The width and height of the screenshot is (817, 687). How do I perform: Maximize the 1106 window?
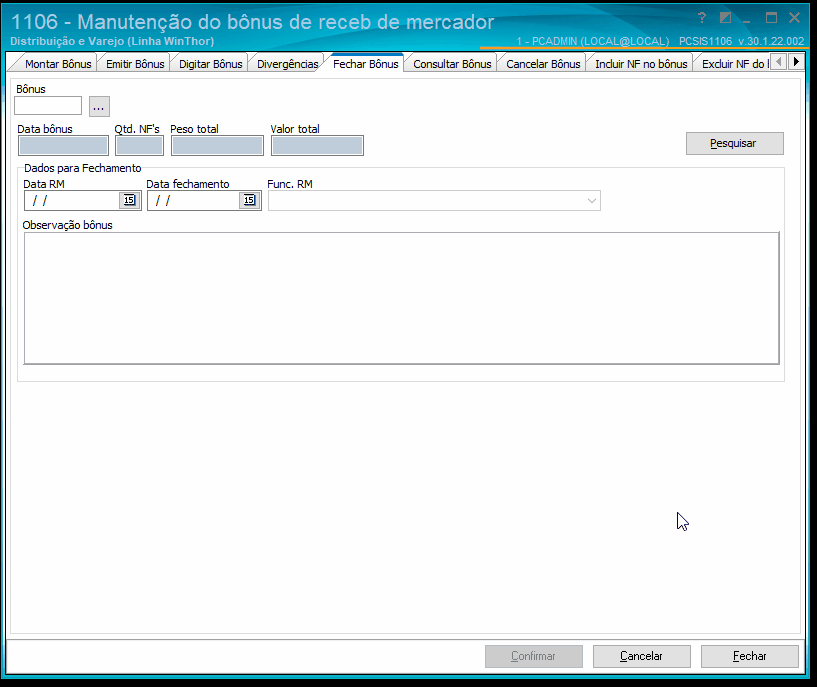pos(771,18)
